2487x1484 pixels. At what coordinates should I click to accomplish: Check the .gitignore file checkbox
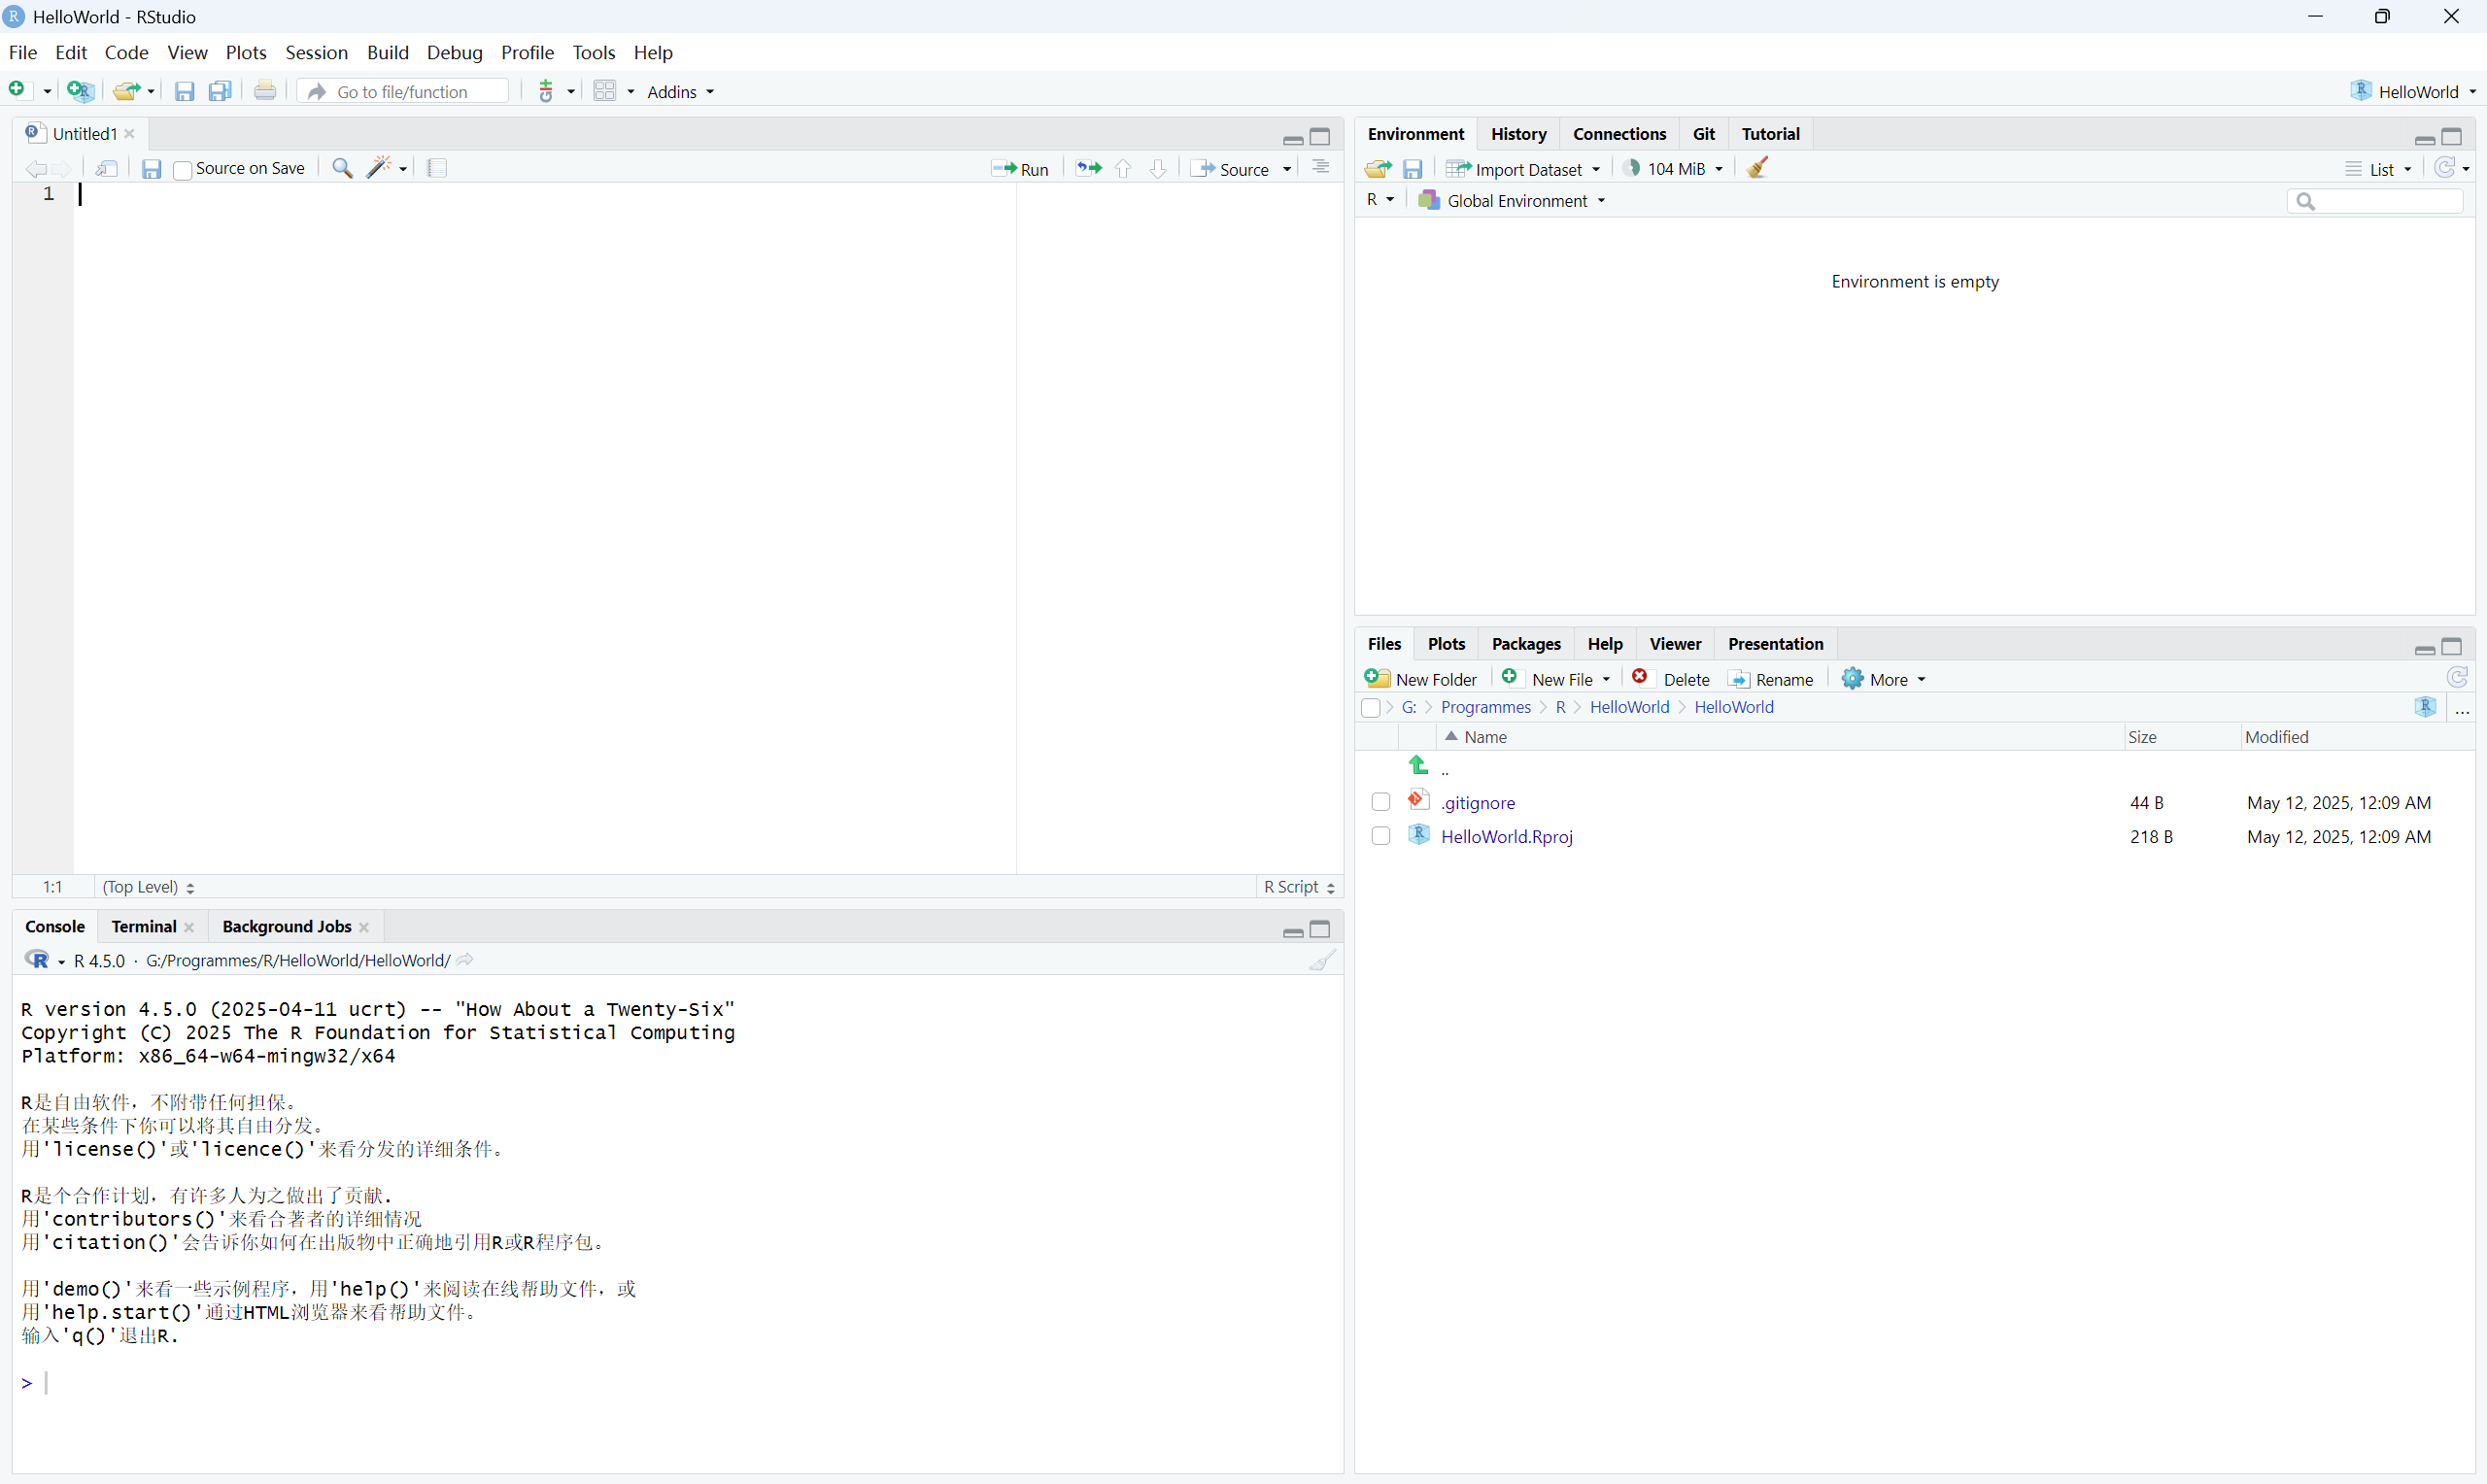[1381, 802]
